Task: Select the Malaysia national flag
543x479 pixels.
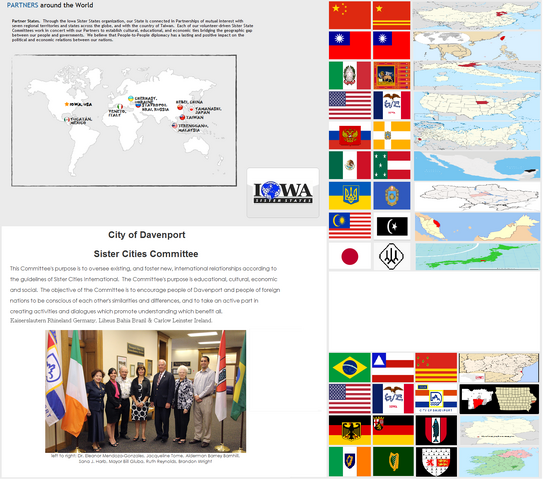Action: 350,226
